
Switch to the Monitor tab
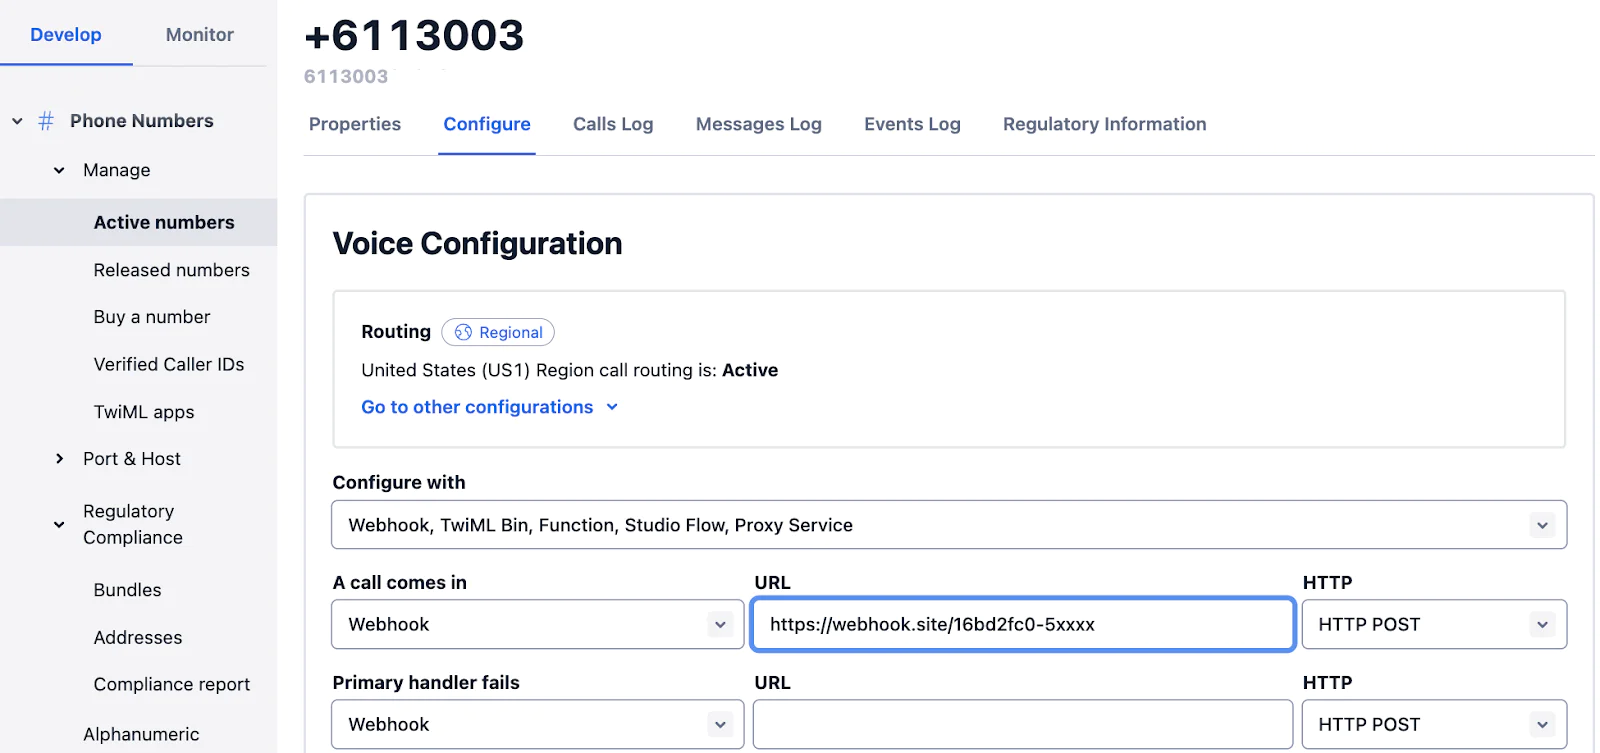[199, 35]
